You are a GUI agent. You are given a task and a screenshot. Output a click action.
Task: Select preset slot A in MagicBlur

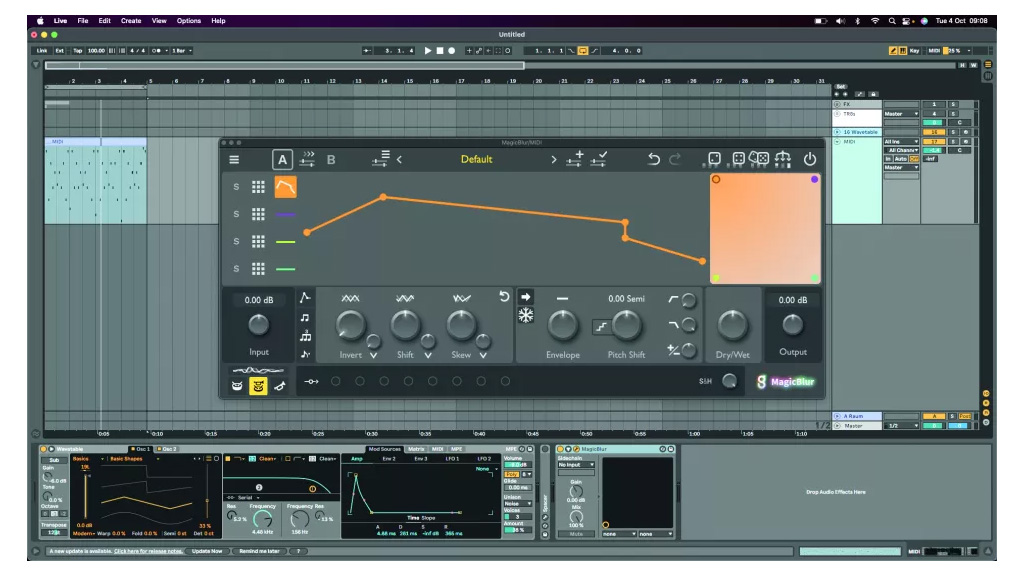[x=281, y=159]
